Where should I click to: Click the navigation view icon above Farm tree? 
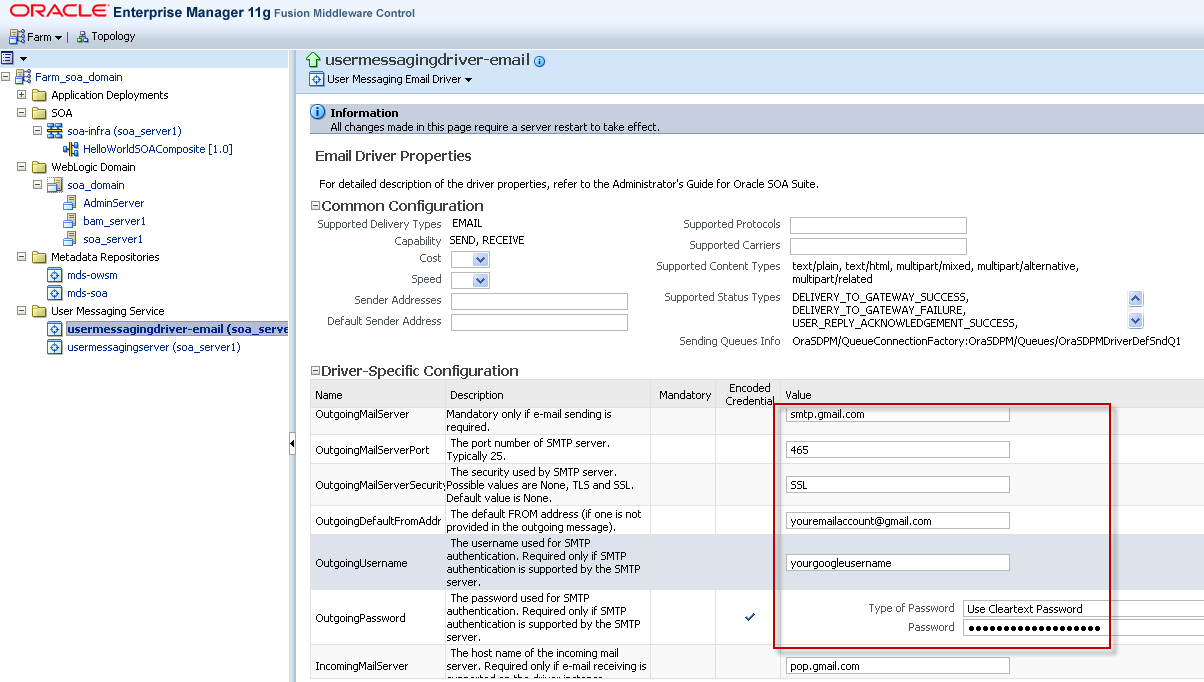coord(8,59)
